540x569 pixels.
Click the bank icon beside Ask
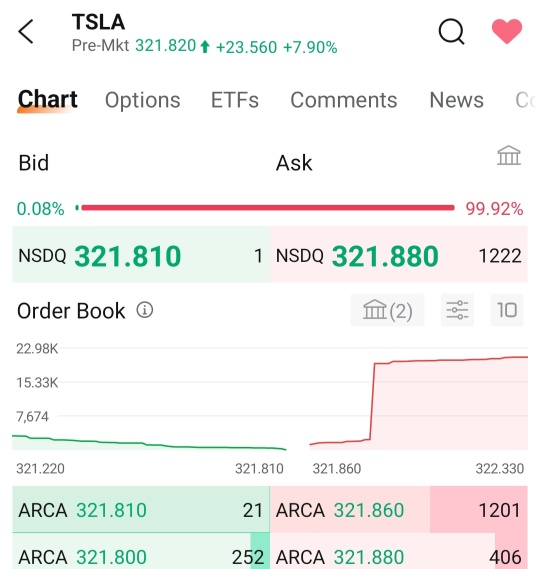click(508, 155)
